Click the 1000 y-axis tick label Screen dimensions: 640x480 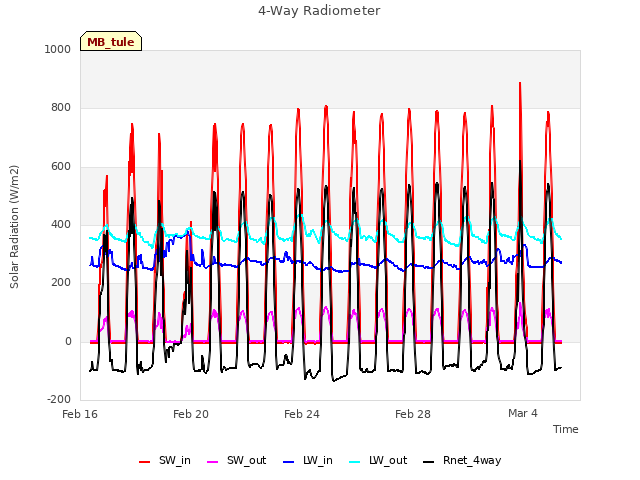(x=58, y=49)
